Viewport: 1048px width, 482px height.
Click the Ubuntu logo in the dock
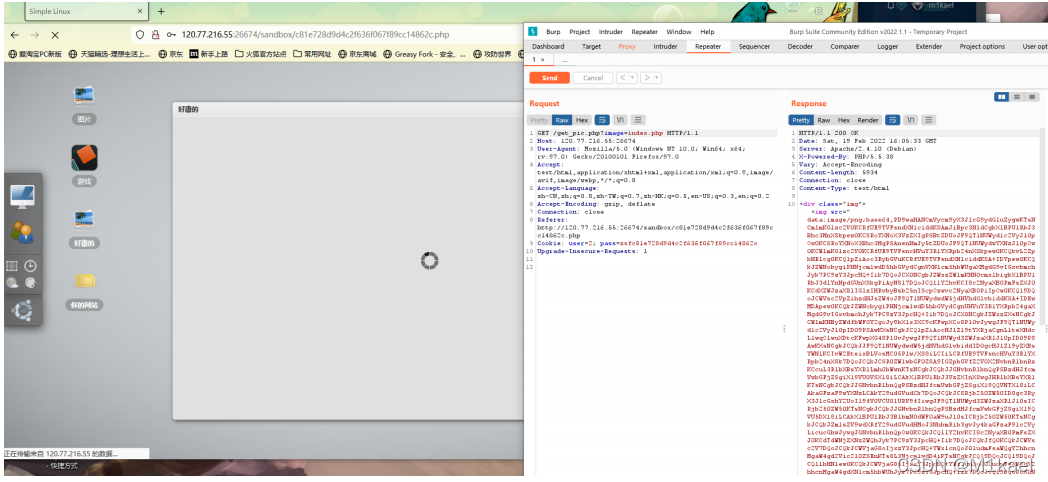point(22,311)
